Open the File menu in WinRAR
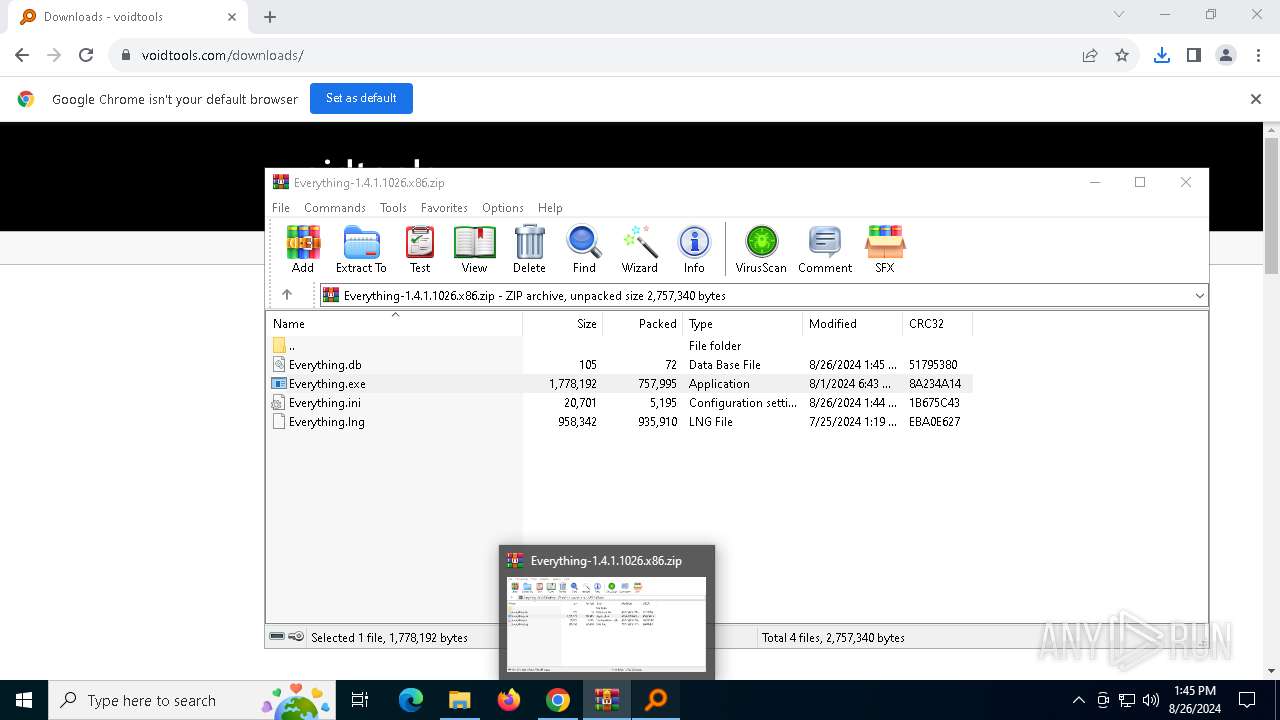Screen dimensions: 1280x720 [x=281, y=208]
